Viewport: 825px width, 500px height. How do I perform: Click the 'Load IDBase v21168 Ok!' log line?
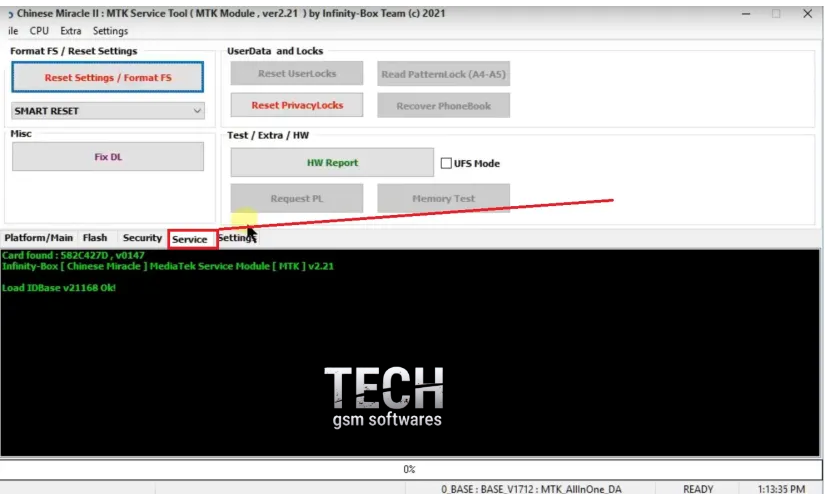coord(59,288)
